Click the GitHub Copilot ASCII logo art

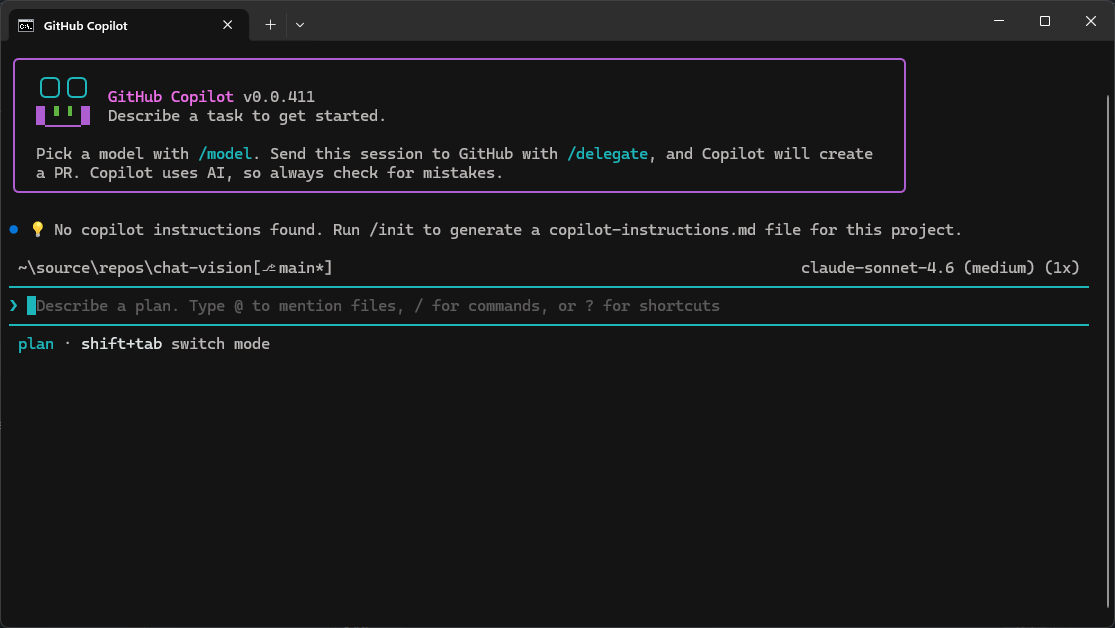62,99
